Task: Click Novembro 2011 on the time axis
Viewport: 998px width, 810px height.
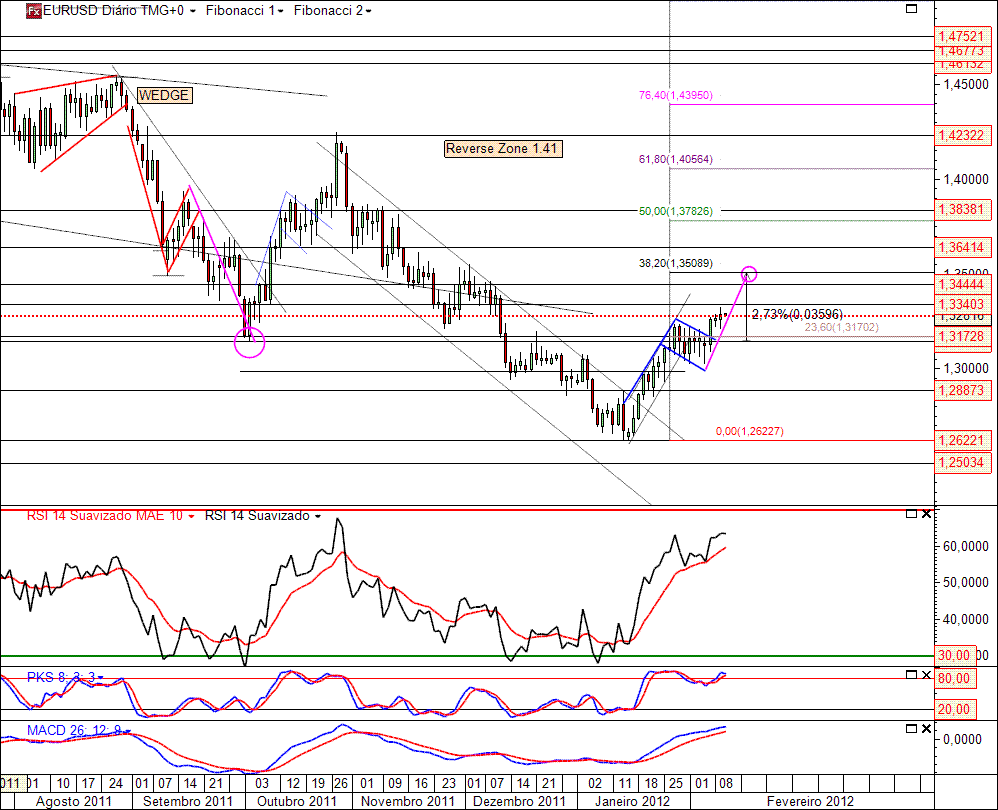Action: [408, 801]
